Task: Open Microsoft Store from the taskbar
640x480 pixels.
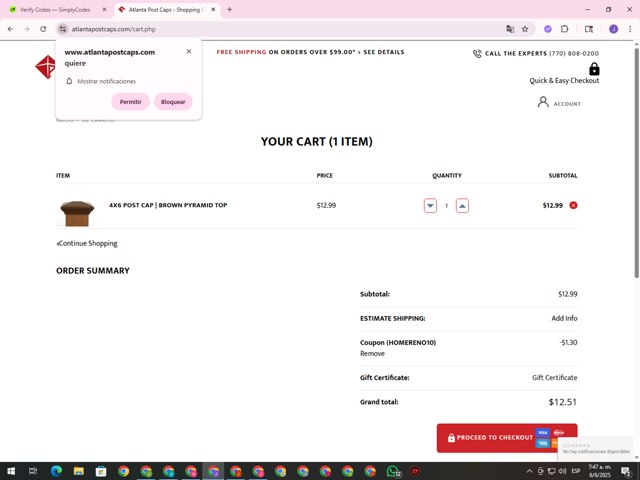Action: coord(101,471)
